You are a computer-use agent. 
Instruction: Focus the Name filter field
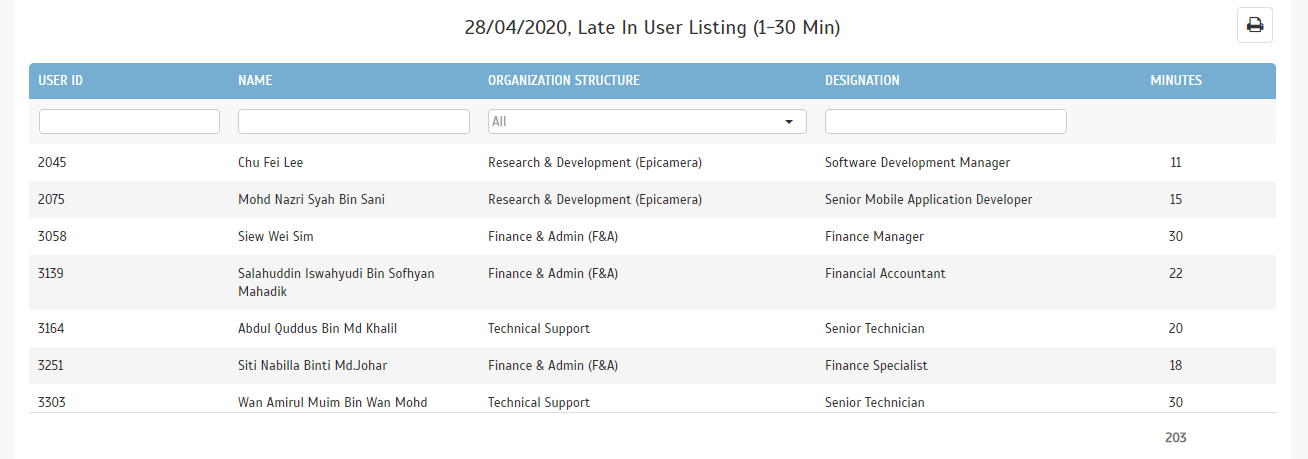click(x=354, y=121)
